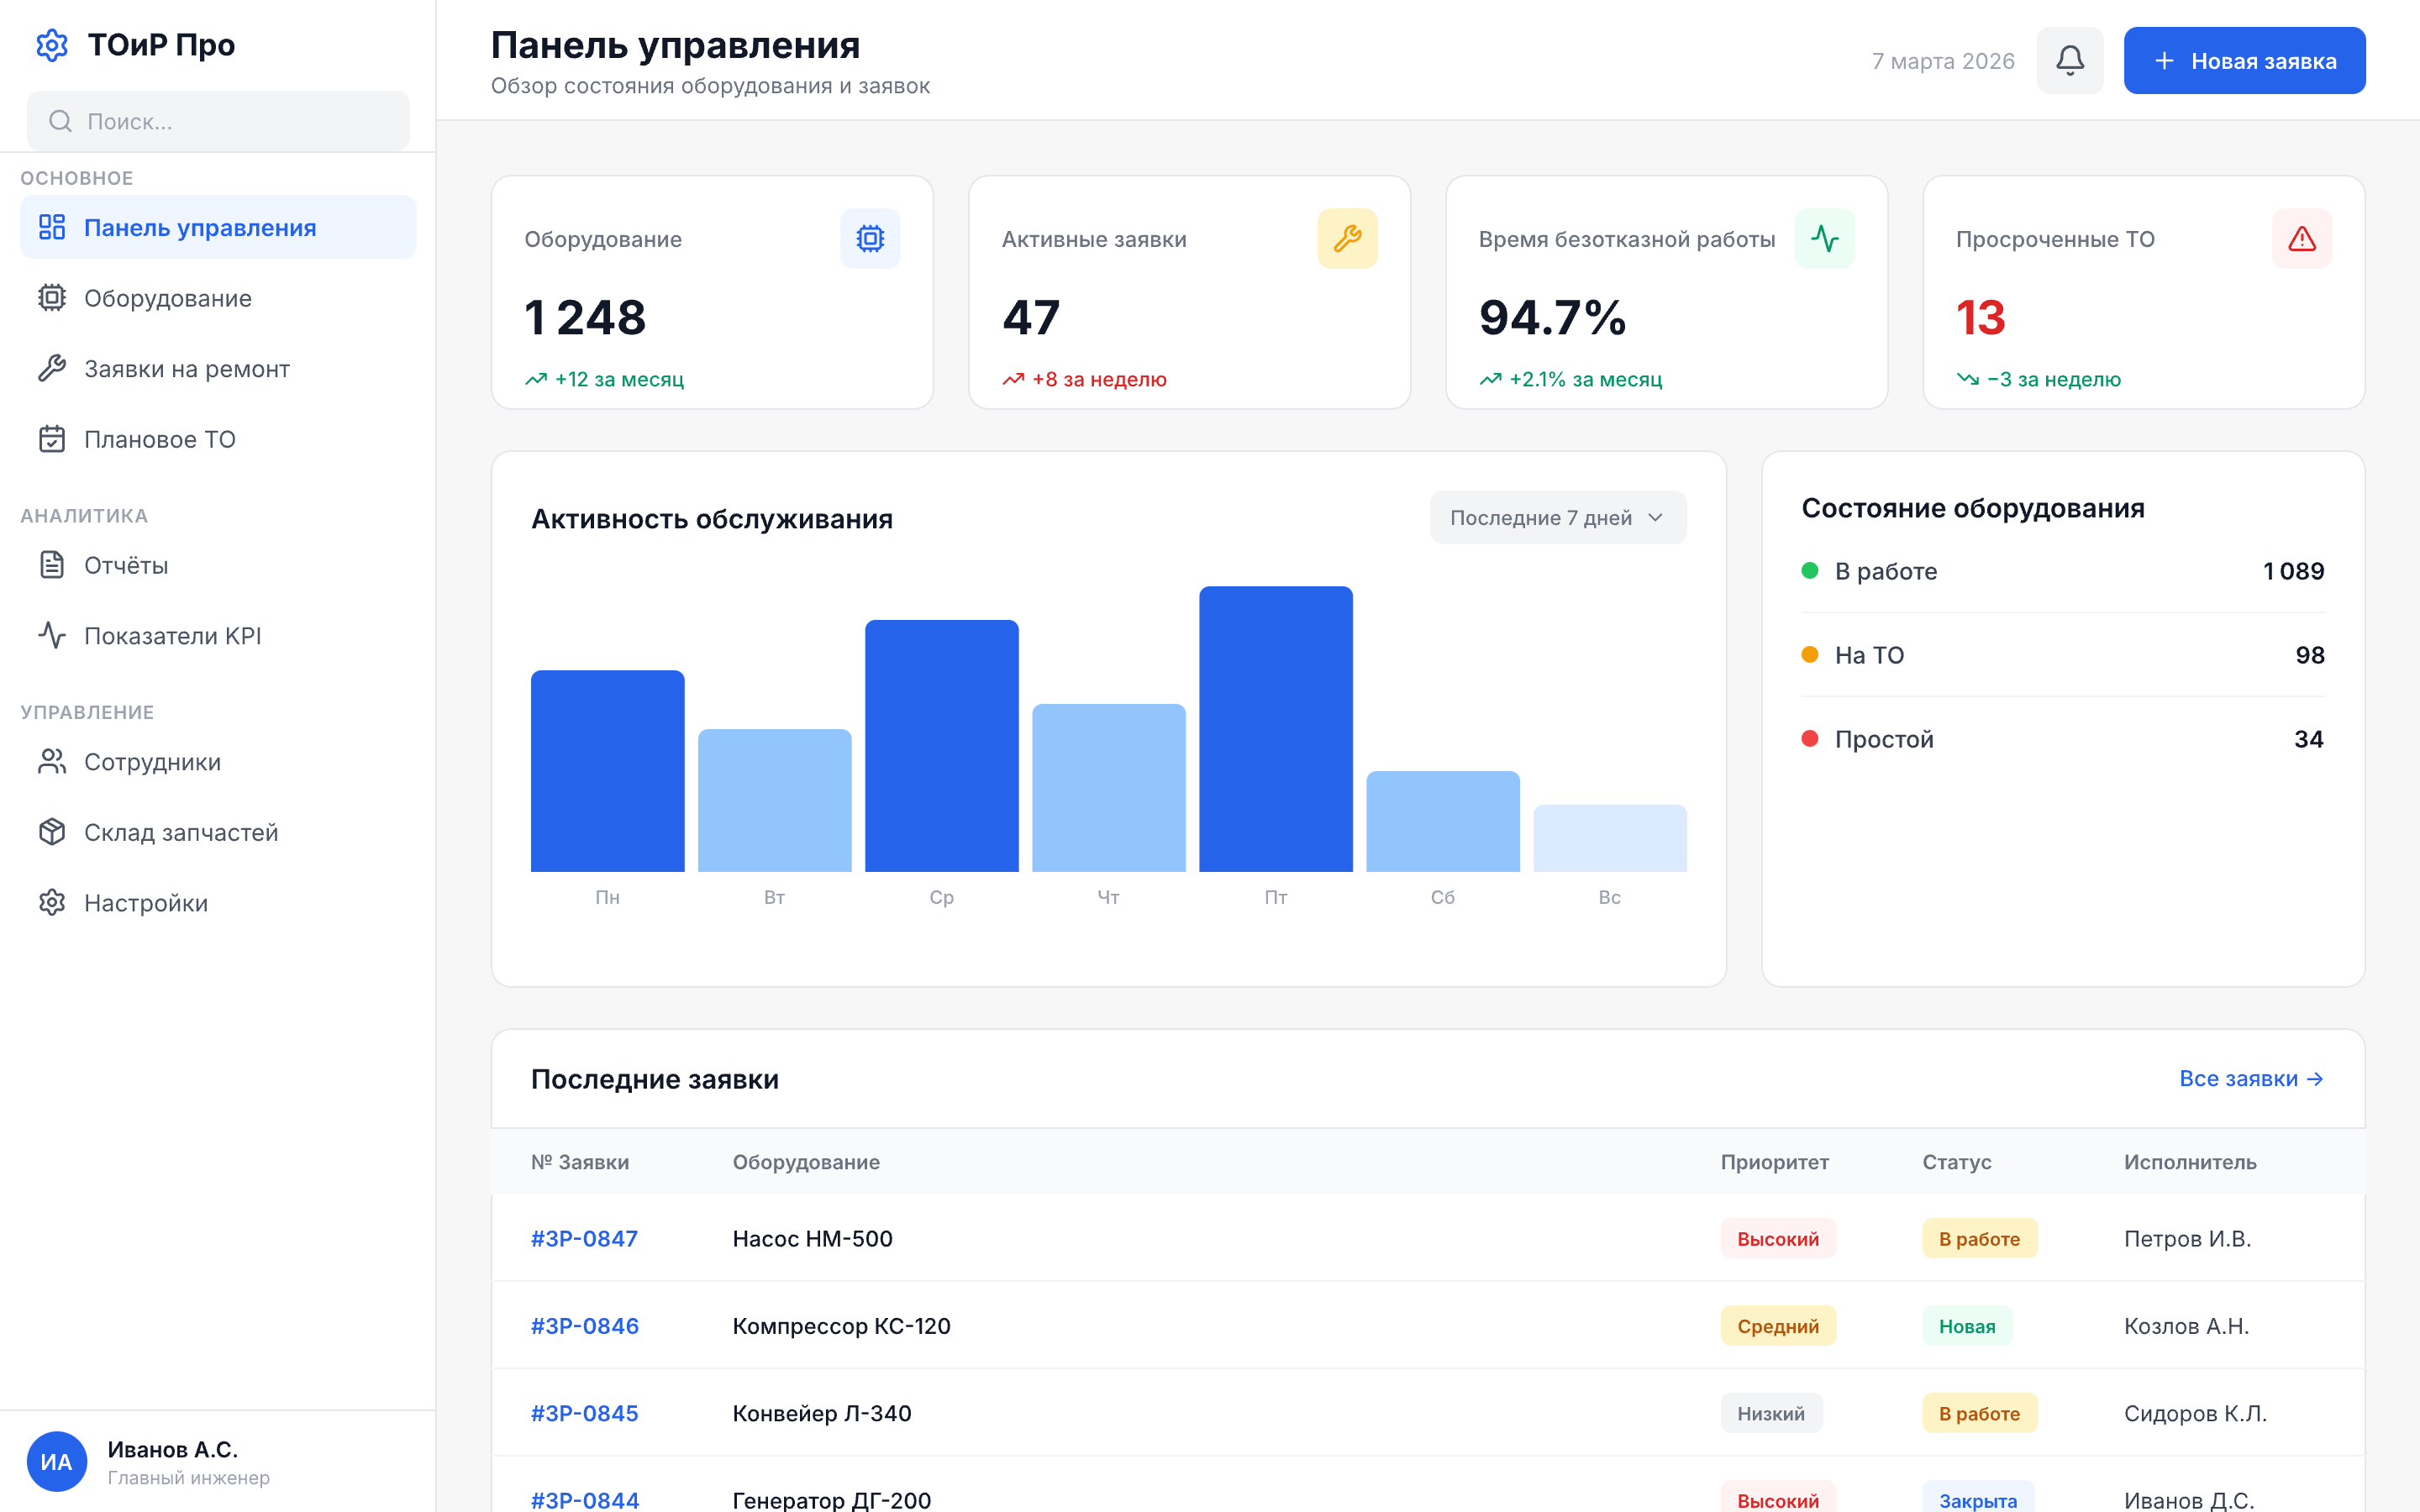Click the downward trend arrow next to −3 за неделю
Image resolution: width=2420 pixels, height=1512 pixels.
tap(1968, 379)
